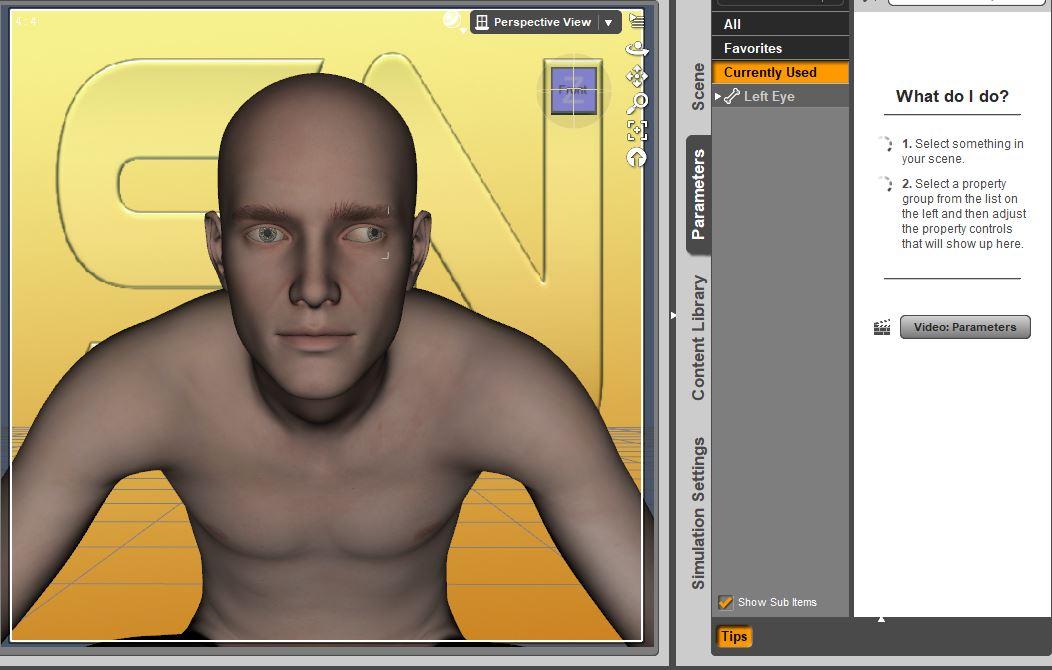This screenshot has width=1052, height=670.
Task: Click the clapperboard video icon
Action: coord(882,327)
